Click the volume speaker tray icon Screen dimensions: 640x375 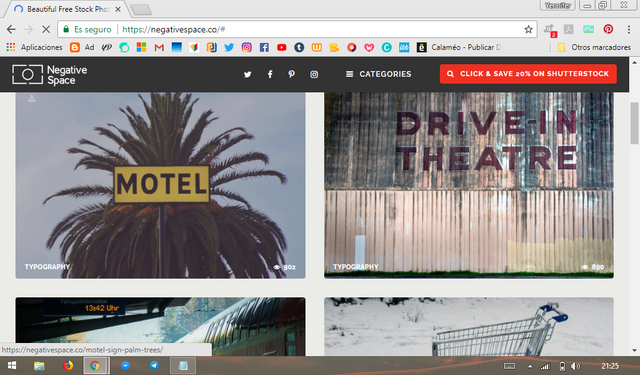575,366
